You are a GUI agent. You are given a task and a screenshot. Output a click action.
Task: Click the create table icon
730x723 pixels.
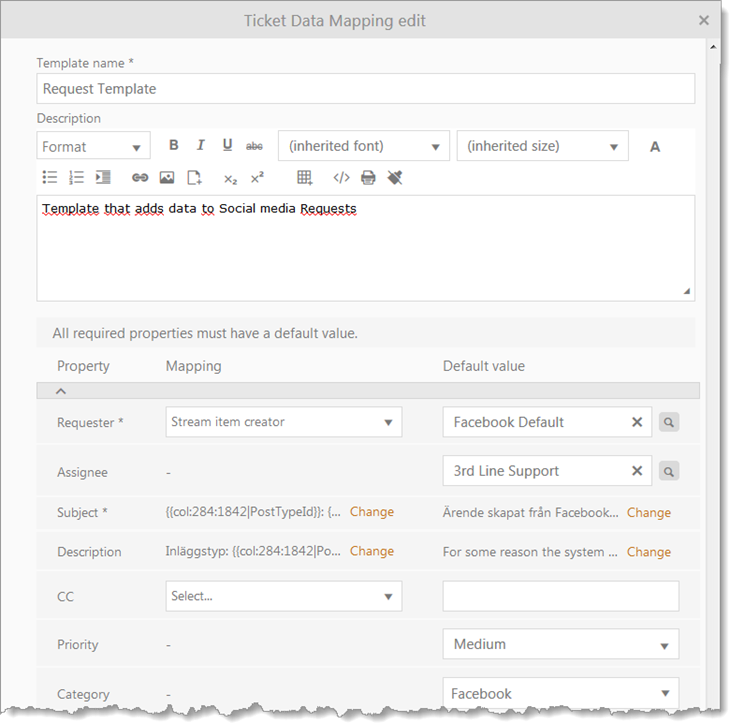[305, 178]
